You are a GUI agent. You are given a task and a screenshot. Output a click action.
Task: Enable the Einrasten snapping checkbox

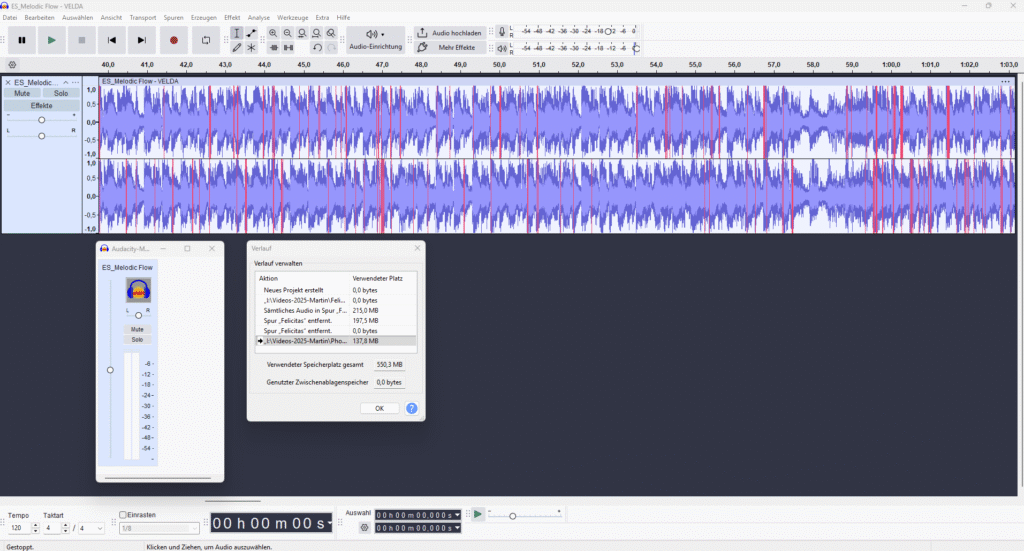(123, 514)
